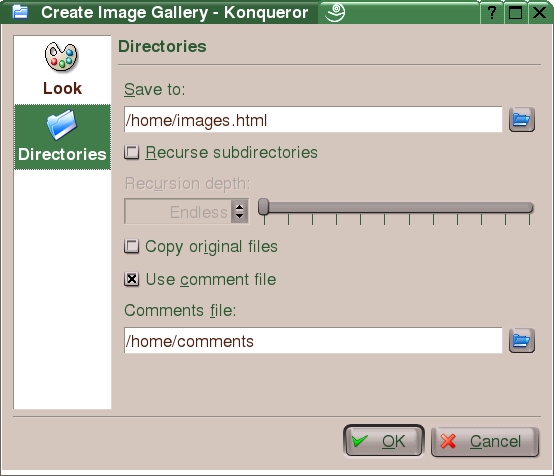Browse for Save to location folder button

(521, 120)
